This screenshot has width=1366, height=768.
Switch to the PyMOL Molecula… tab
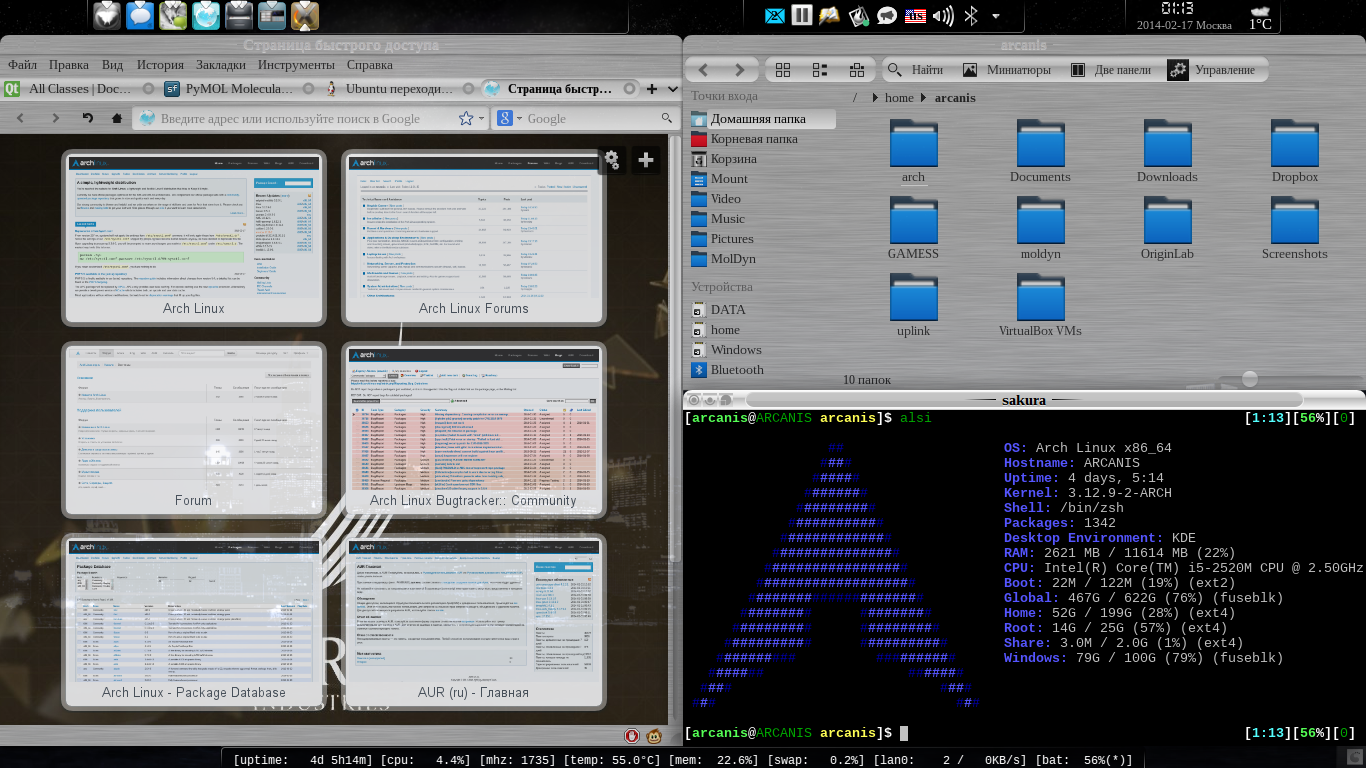tap(240, 89)
